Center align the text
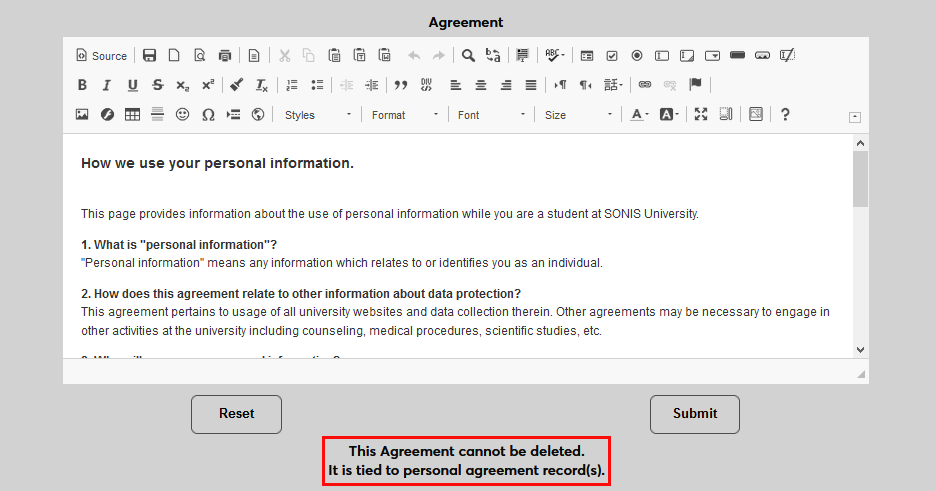The height and width of the screenshot is (491, 936). (x=481, y=85)
